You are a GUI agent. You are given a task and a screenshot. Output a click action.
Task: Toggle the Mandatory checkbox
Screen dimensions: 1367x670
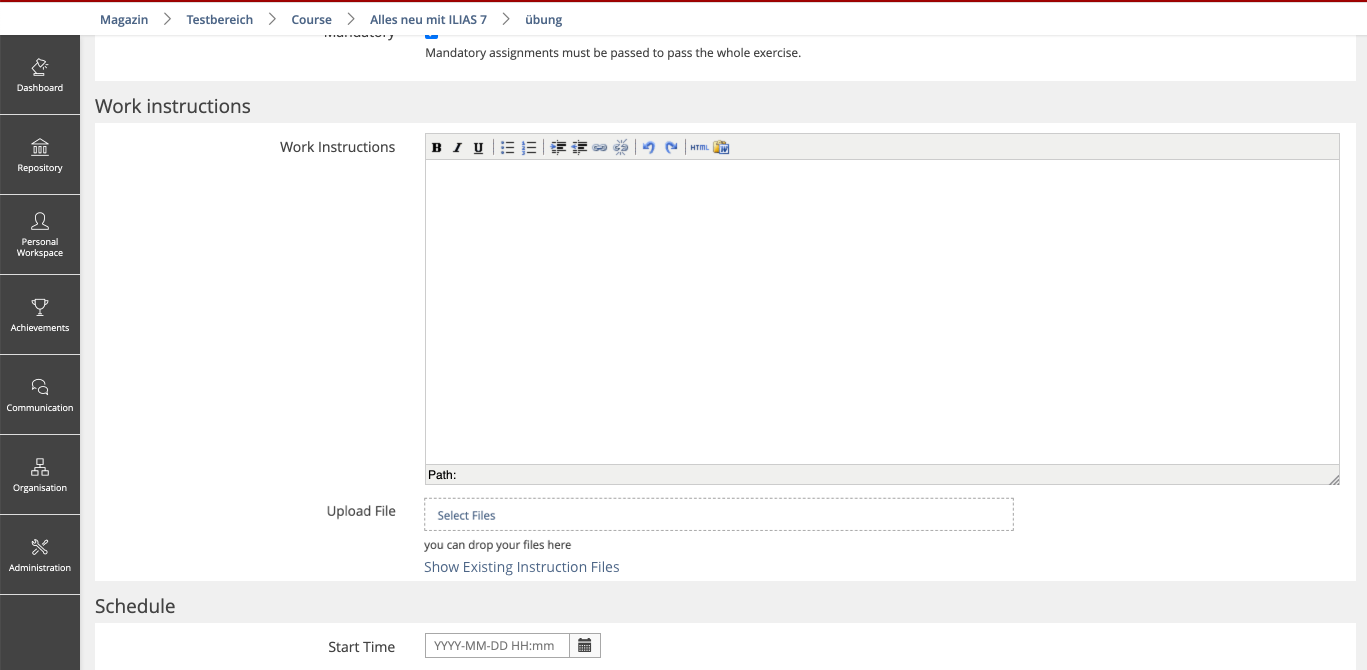tap(432, 36)
